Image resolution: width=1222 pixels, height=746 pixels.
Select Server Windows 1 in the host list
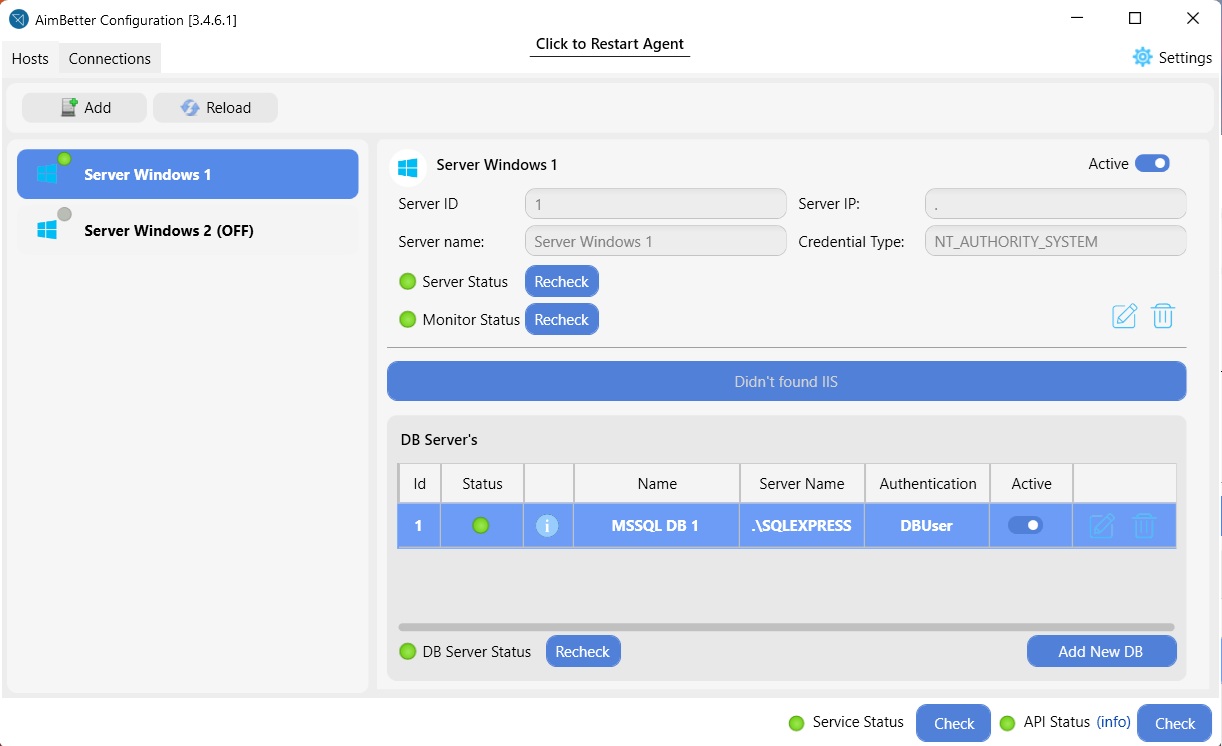pos(188,174)
